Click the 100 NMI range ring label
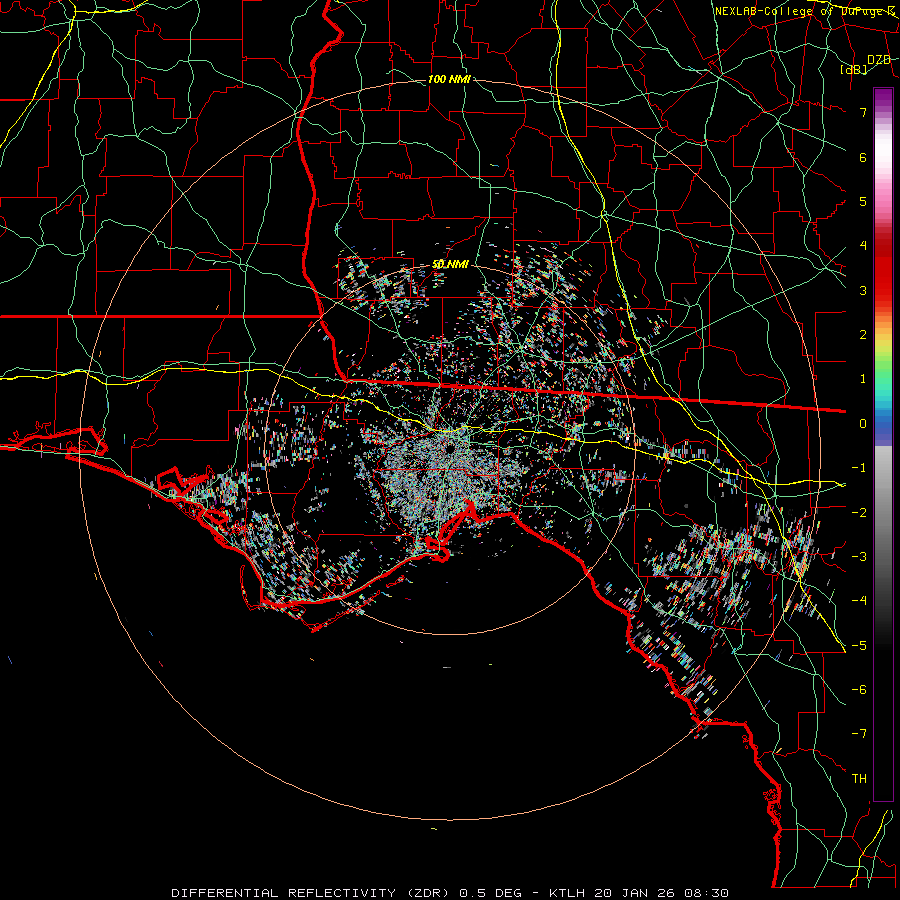 coord(449,79)
